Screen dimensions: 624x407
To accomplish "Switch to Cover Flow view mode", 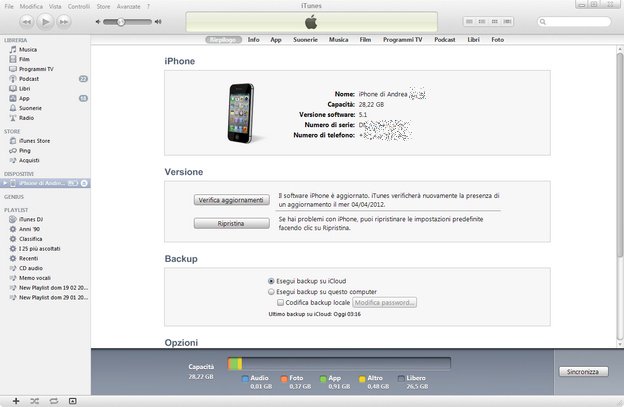I will [x=507, y=21].
